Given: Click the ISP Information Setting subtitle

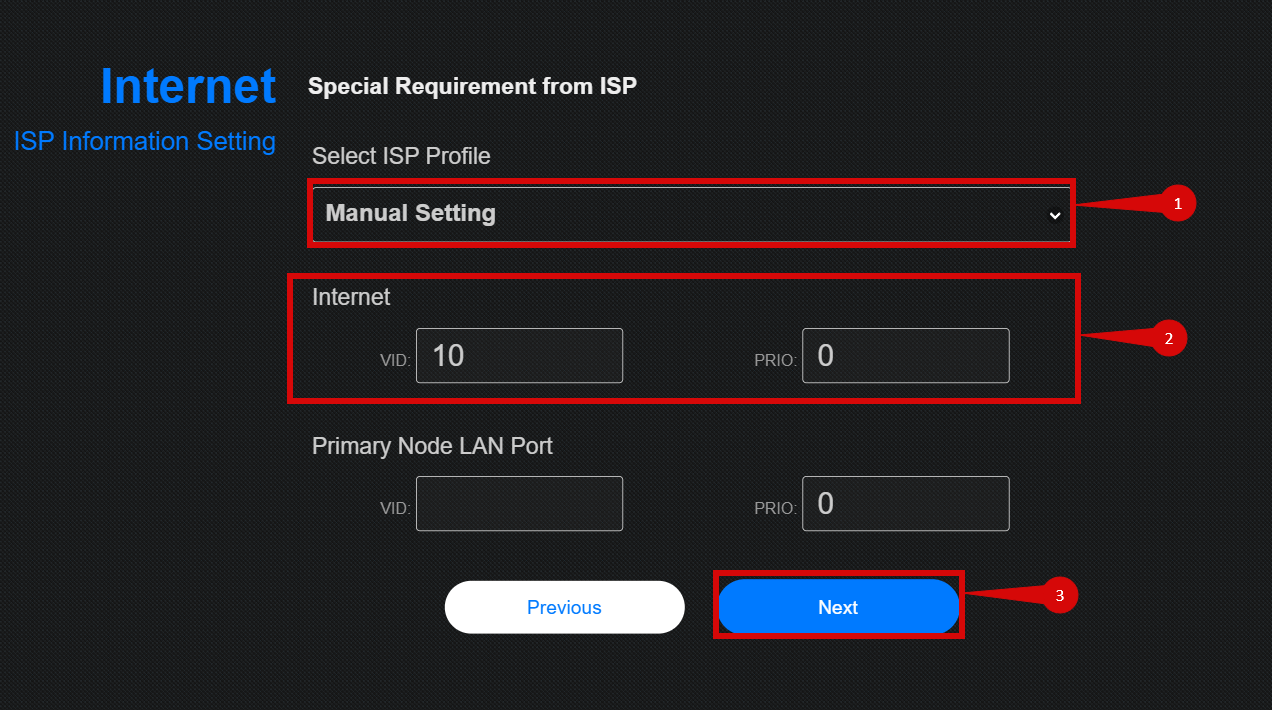Looking at the screenshot, I should point(145,141).
